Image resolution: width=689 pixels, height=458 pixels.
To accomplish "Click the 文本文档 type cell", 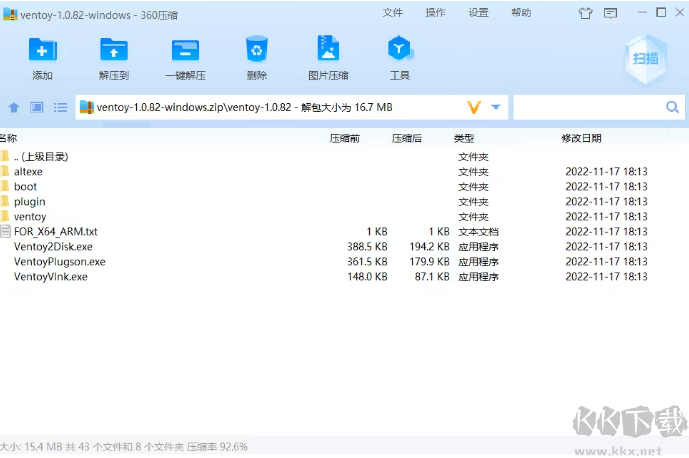I will click(479, 232).
